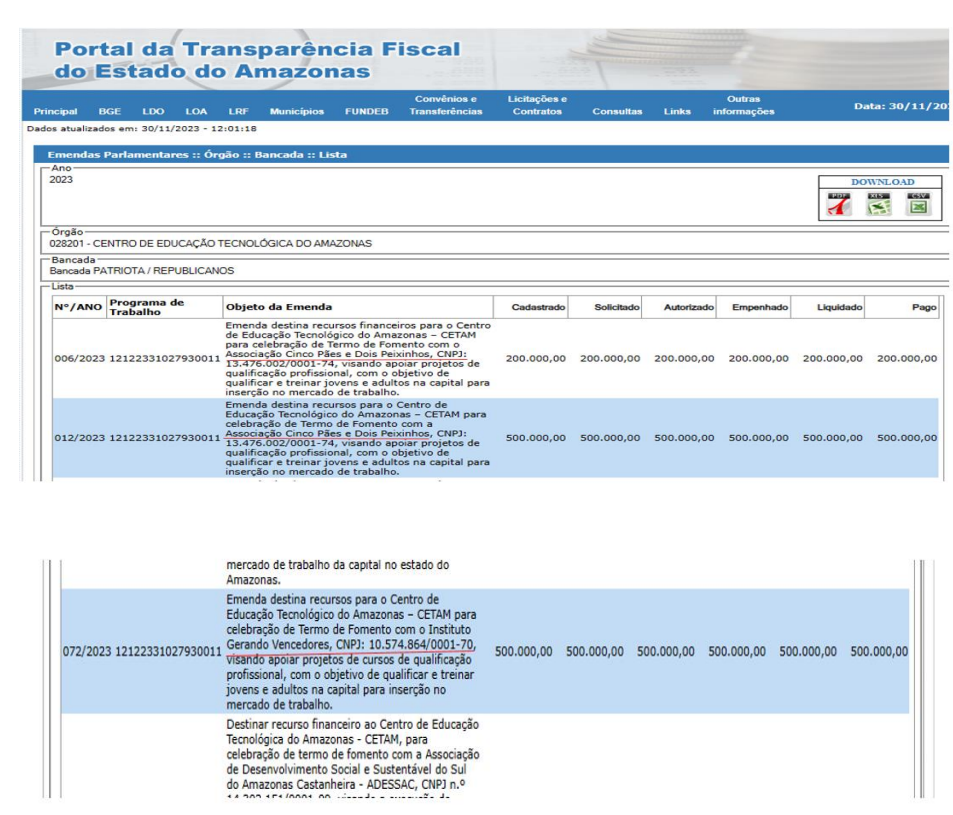Click the Cadastrado amount in row 012/2023
953x815 pixels.
tap(535, 438)
